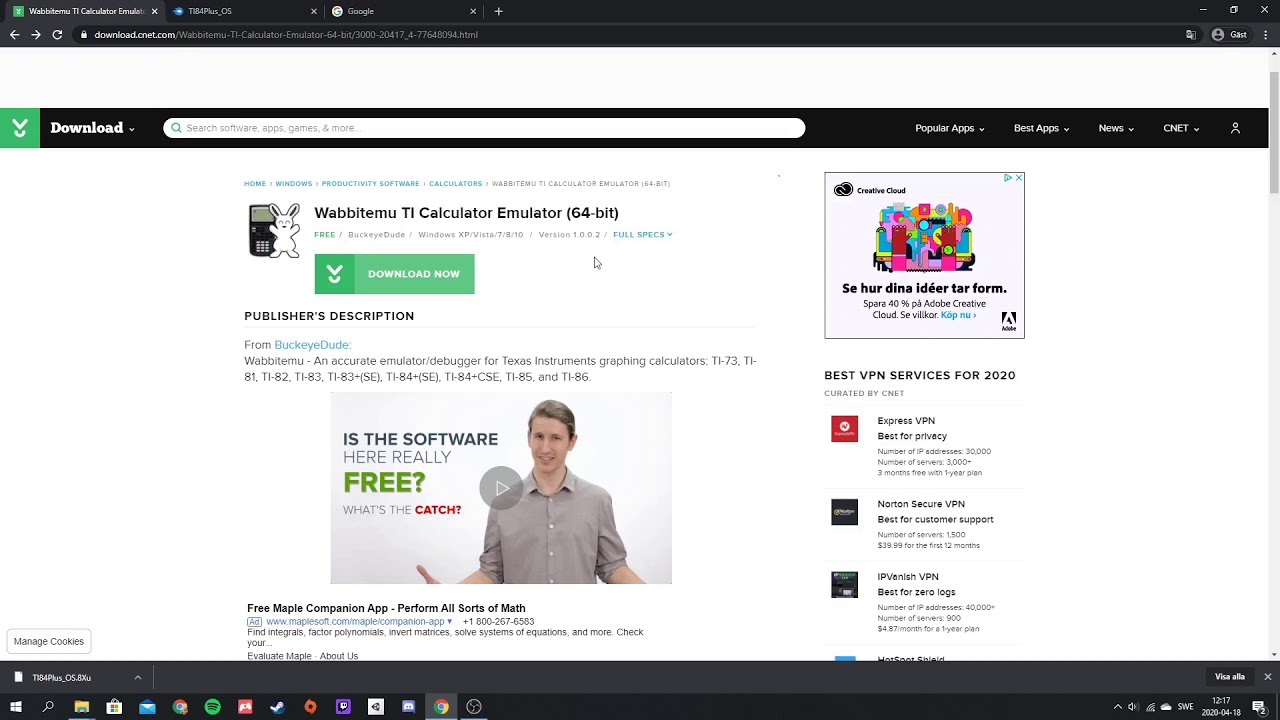Expand the Full Specs section
Viewport: 1280px width, 720px height.
[643, 235]
